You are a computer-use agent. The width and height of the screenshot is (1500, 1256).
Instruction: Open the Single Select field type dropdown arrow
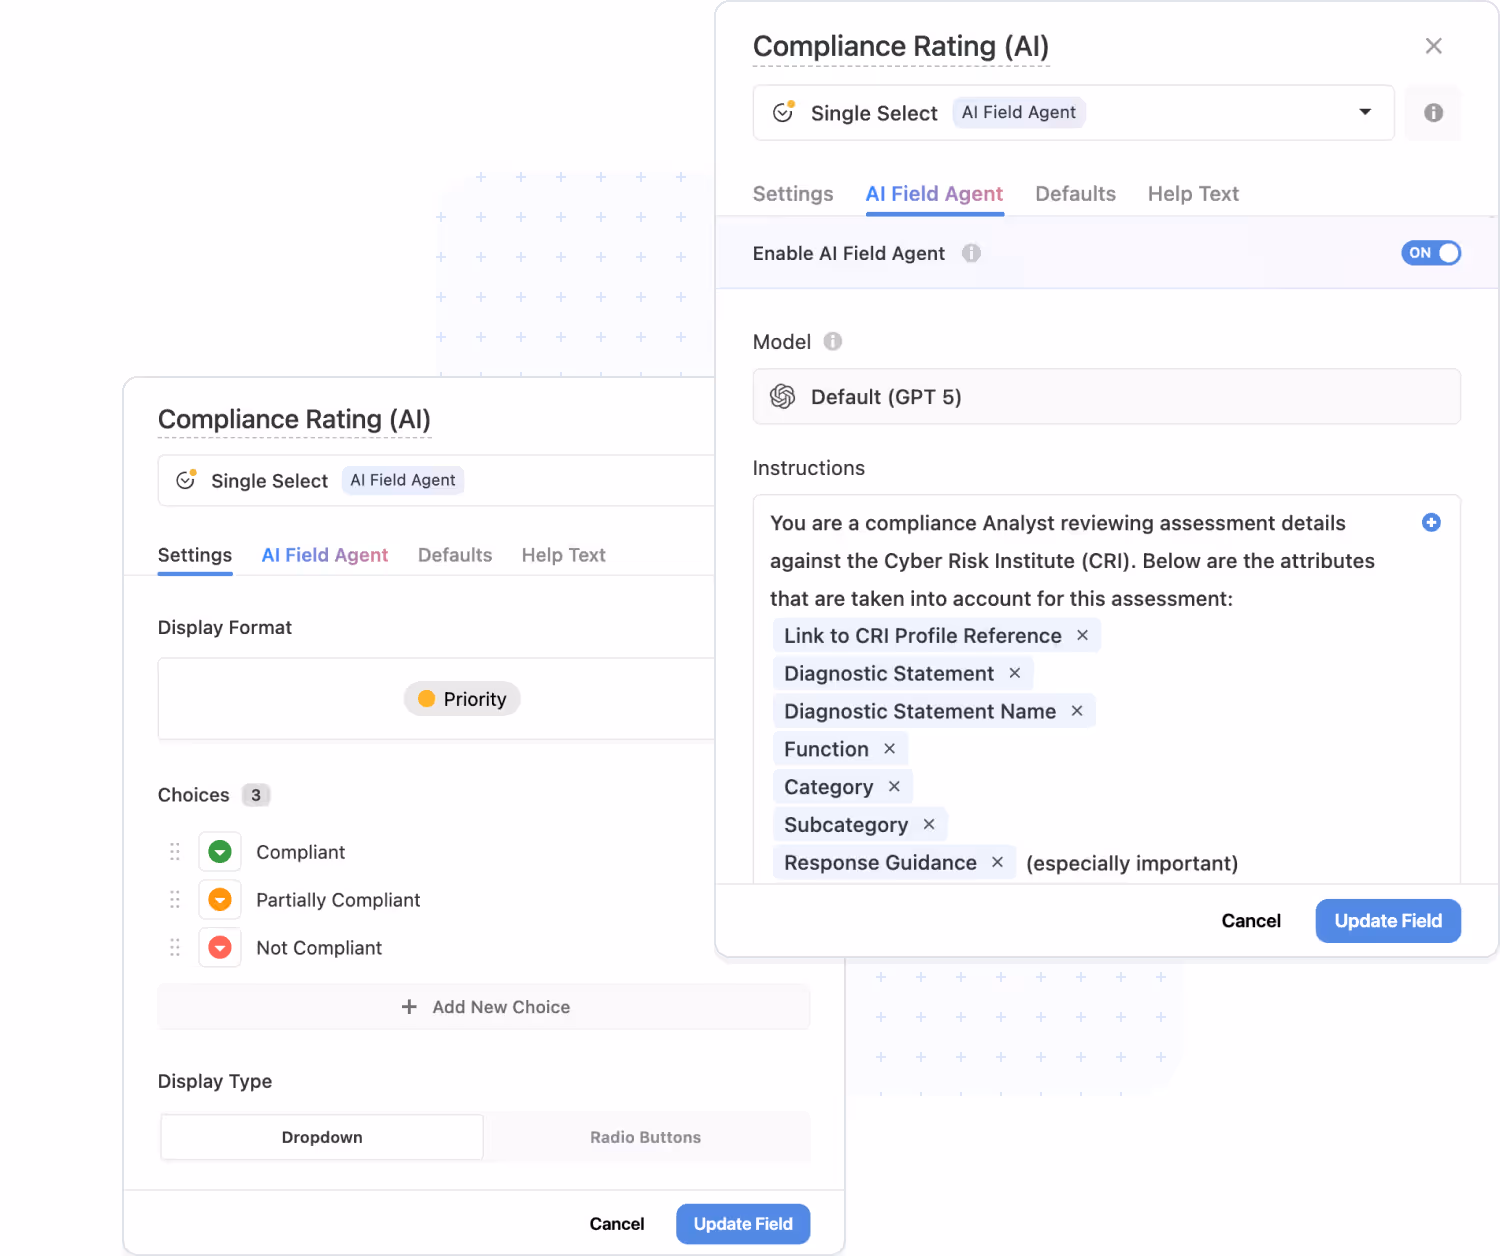(1365, 112)
